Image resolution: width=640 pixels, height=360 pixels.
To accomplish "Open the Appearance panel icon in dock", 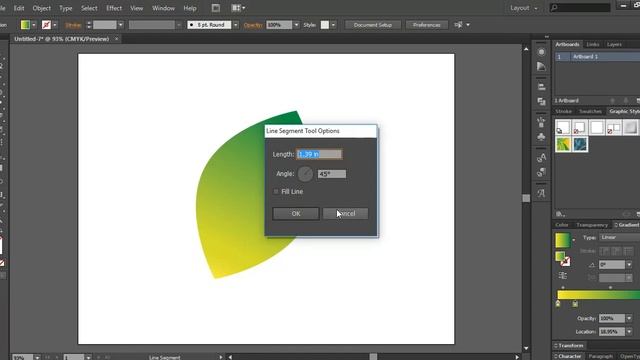I will point(541,52).
